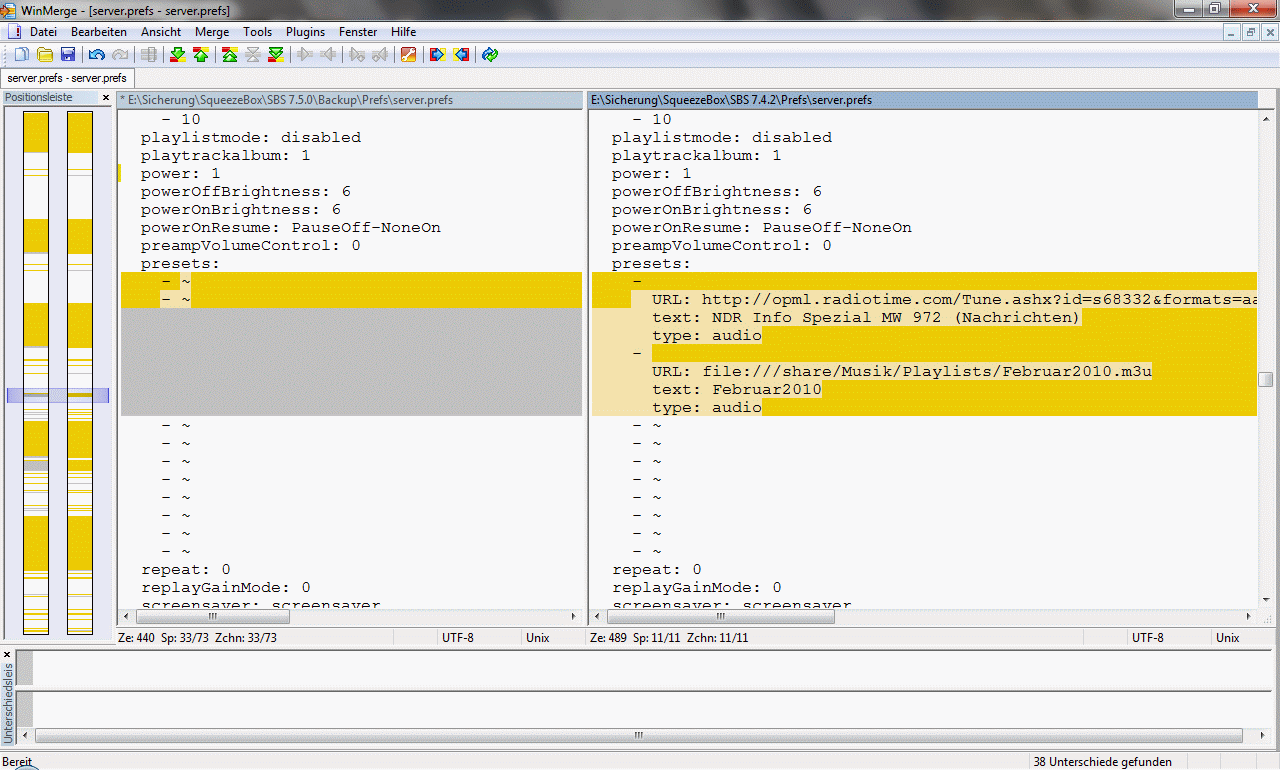Open the Merge menu
The width and height of the screenshot is (1280, 770).
[212, 32]
